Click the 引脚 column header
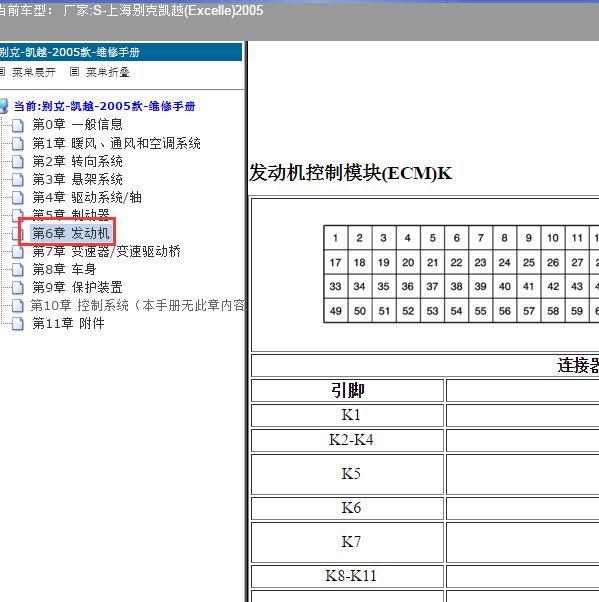Image resolution: width=599 pixels, height=602 pixels. [x=347, y=390]
